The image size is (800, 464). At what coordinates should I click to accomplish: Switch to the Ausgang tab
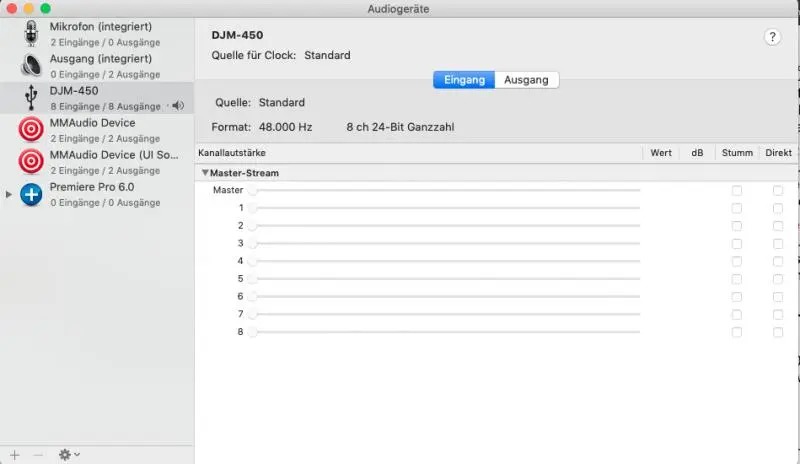click(526, 80)
